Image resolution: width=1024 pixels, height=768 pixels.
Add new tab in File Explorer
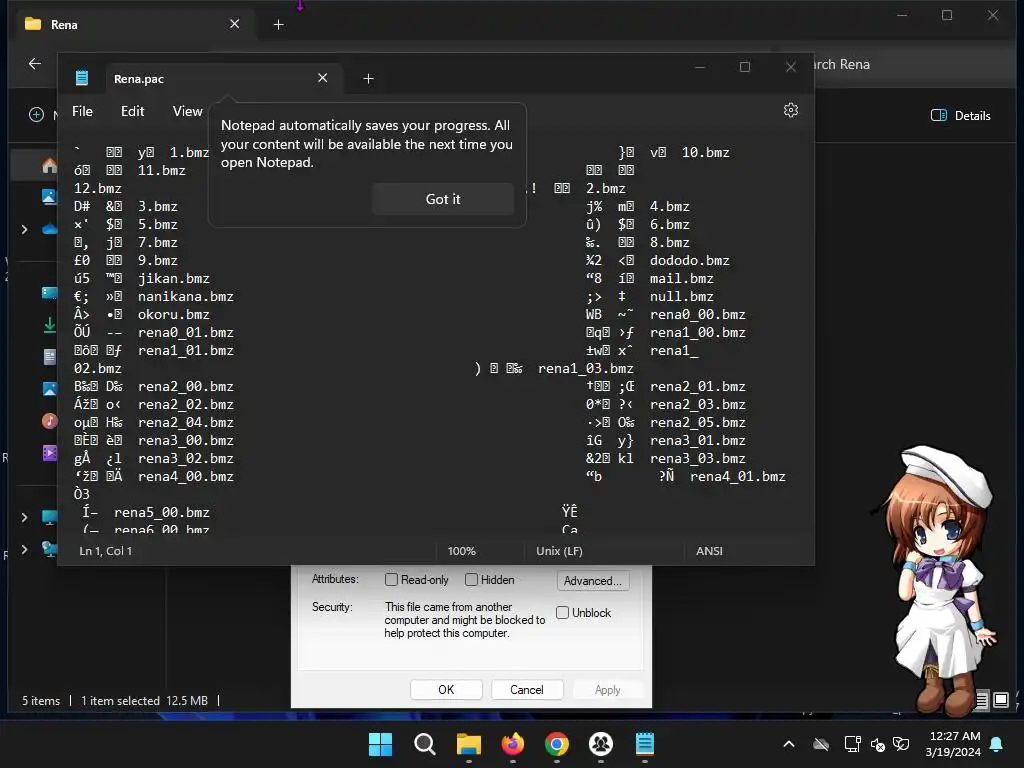tap(278, 25)
